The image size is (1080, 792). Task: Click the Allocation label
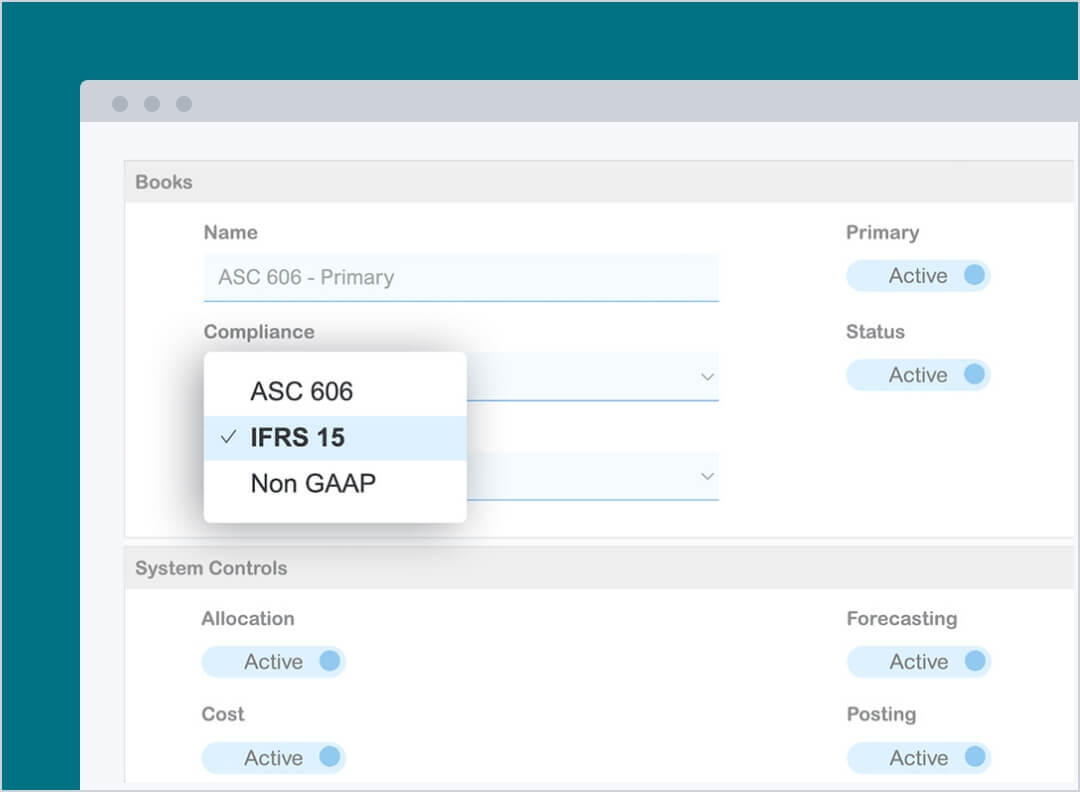[248, 618]
